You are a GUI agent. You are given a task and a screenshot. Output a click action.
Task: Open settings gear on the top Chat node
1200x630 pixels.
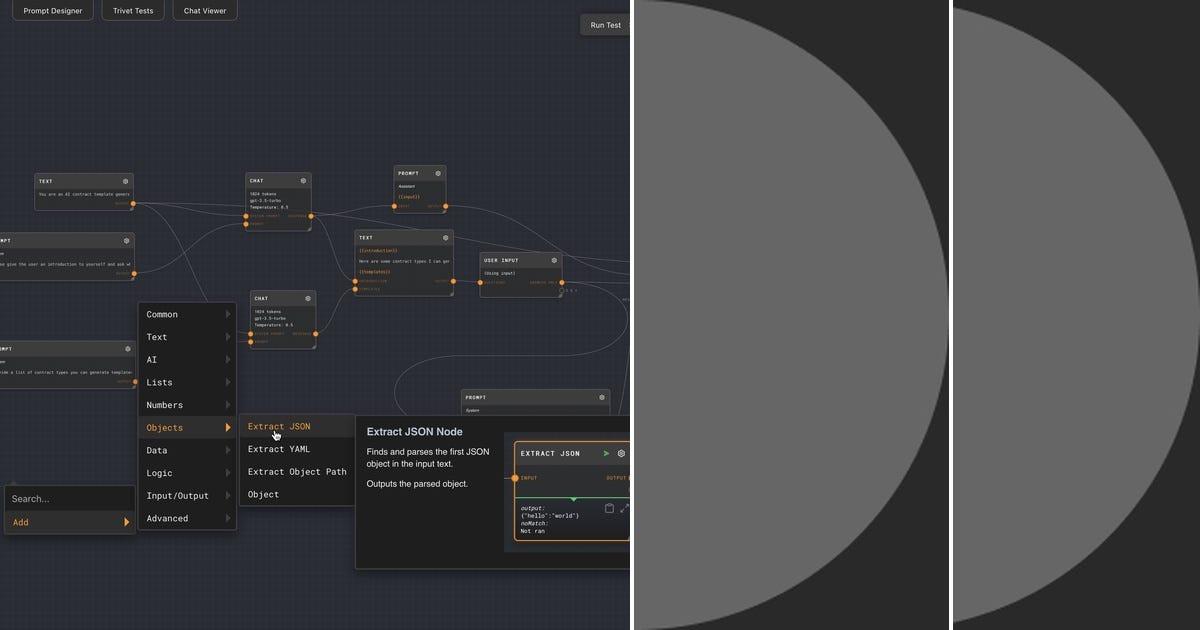[x=303, y=181]
